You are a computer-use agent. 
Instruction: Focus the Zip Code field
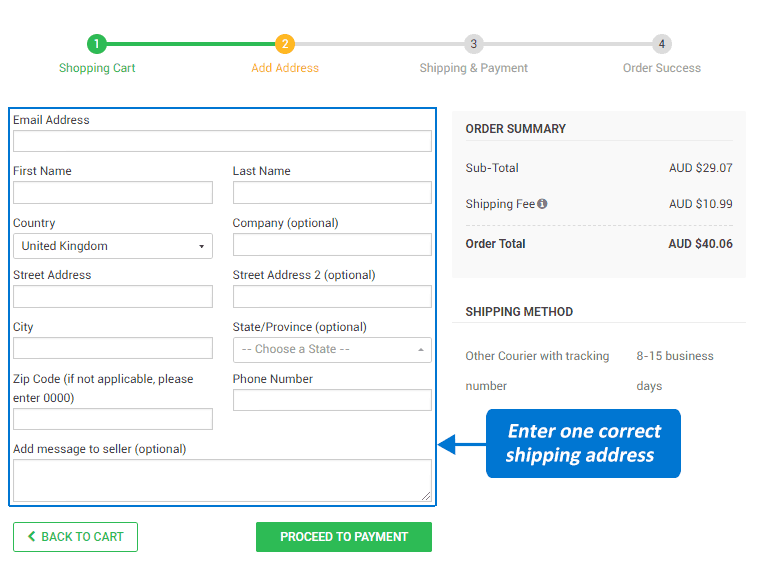[x=113, y=419]
